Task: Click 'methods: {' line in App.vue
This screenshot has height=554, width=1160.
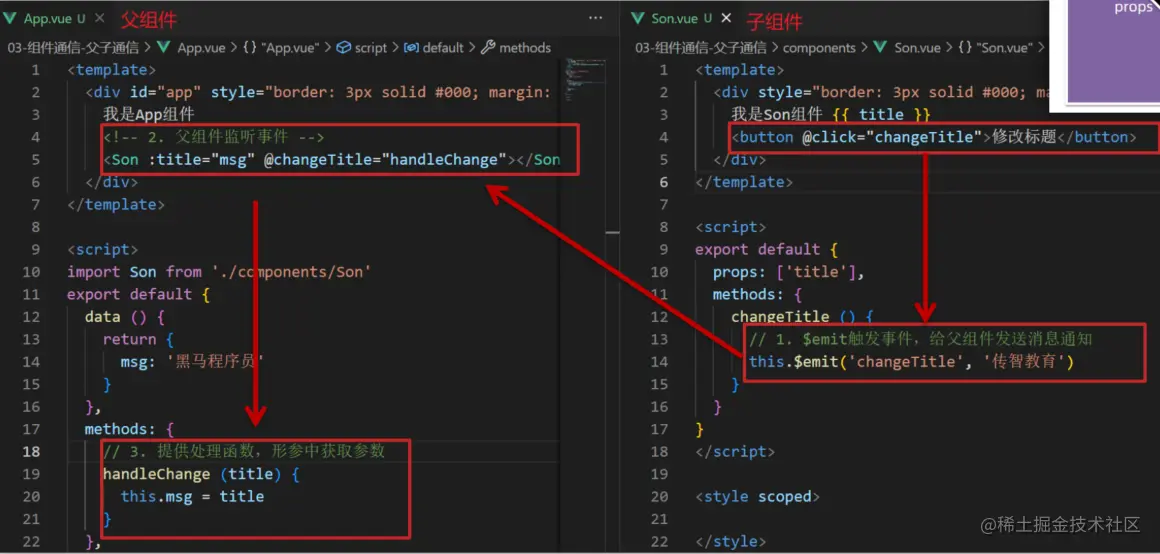Action: point(129,429)
